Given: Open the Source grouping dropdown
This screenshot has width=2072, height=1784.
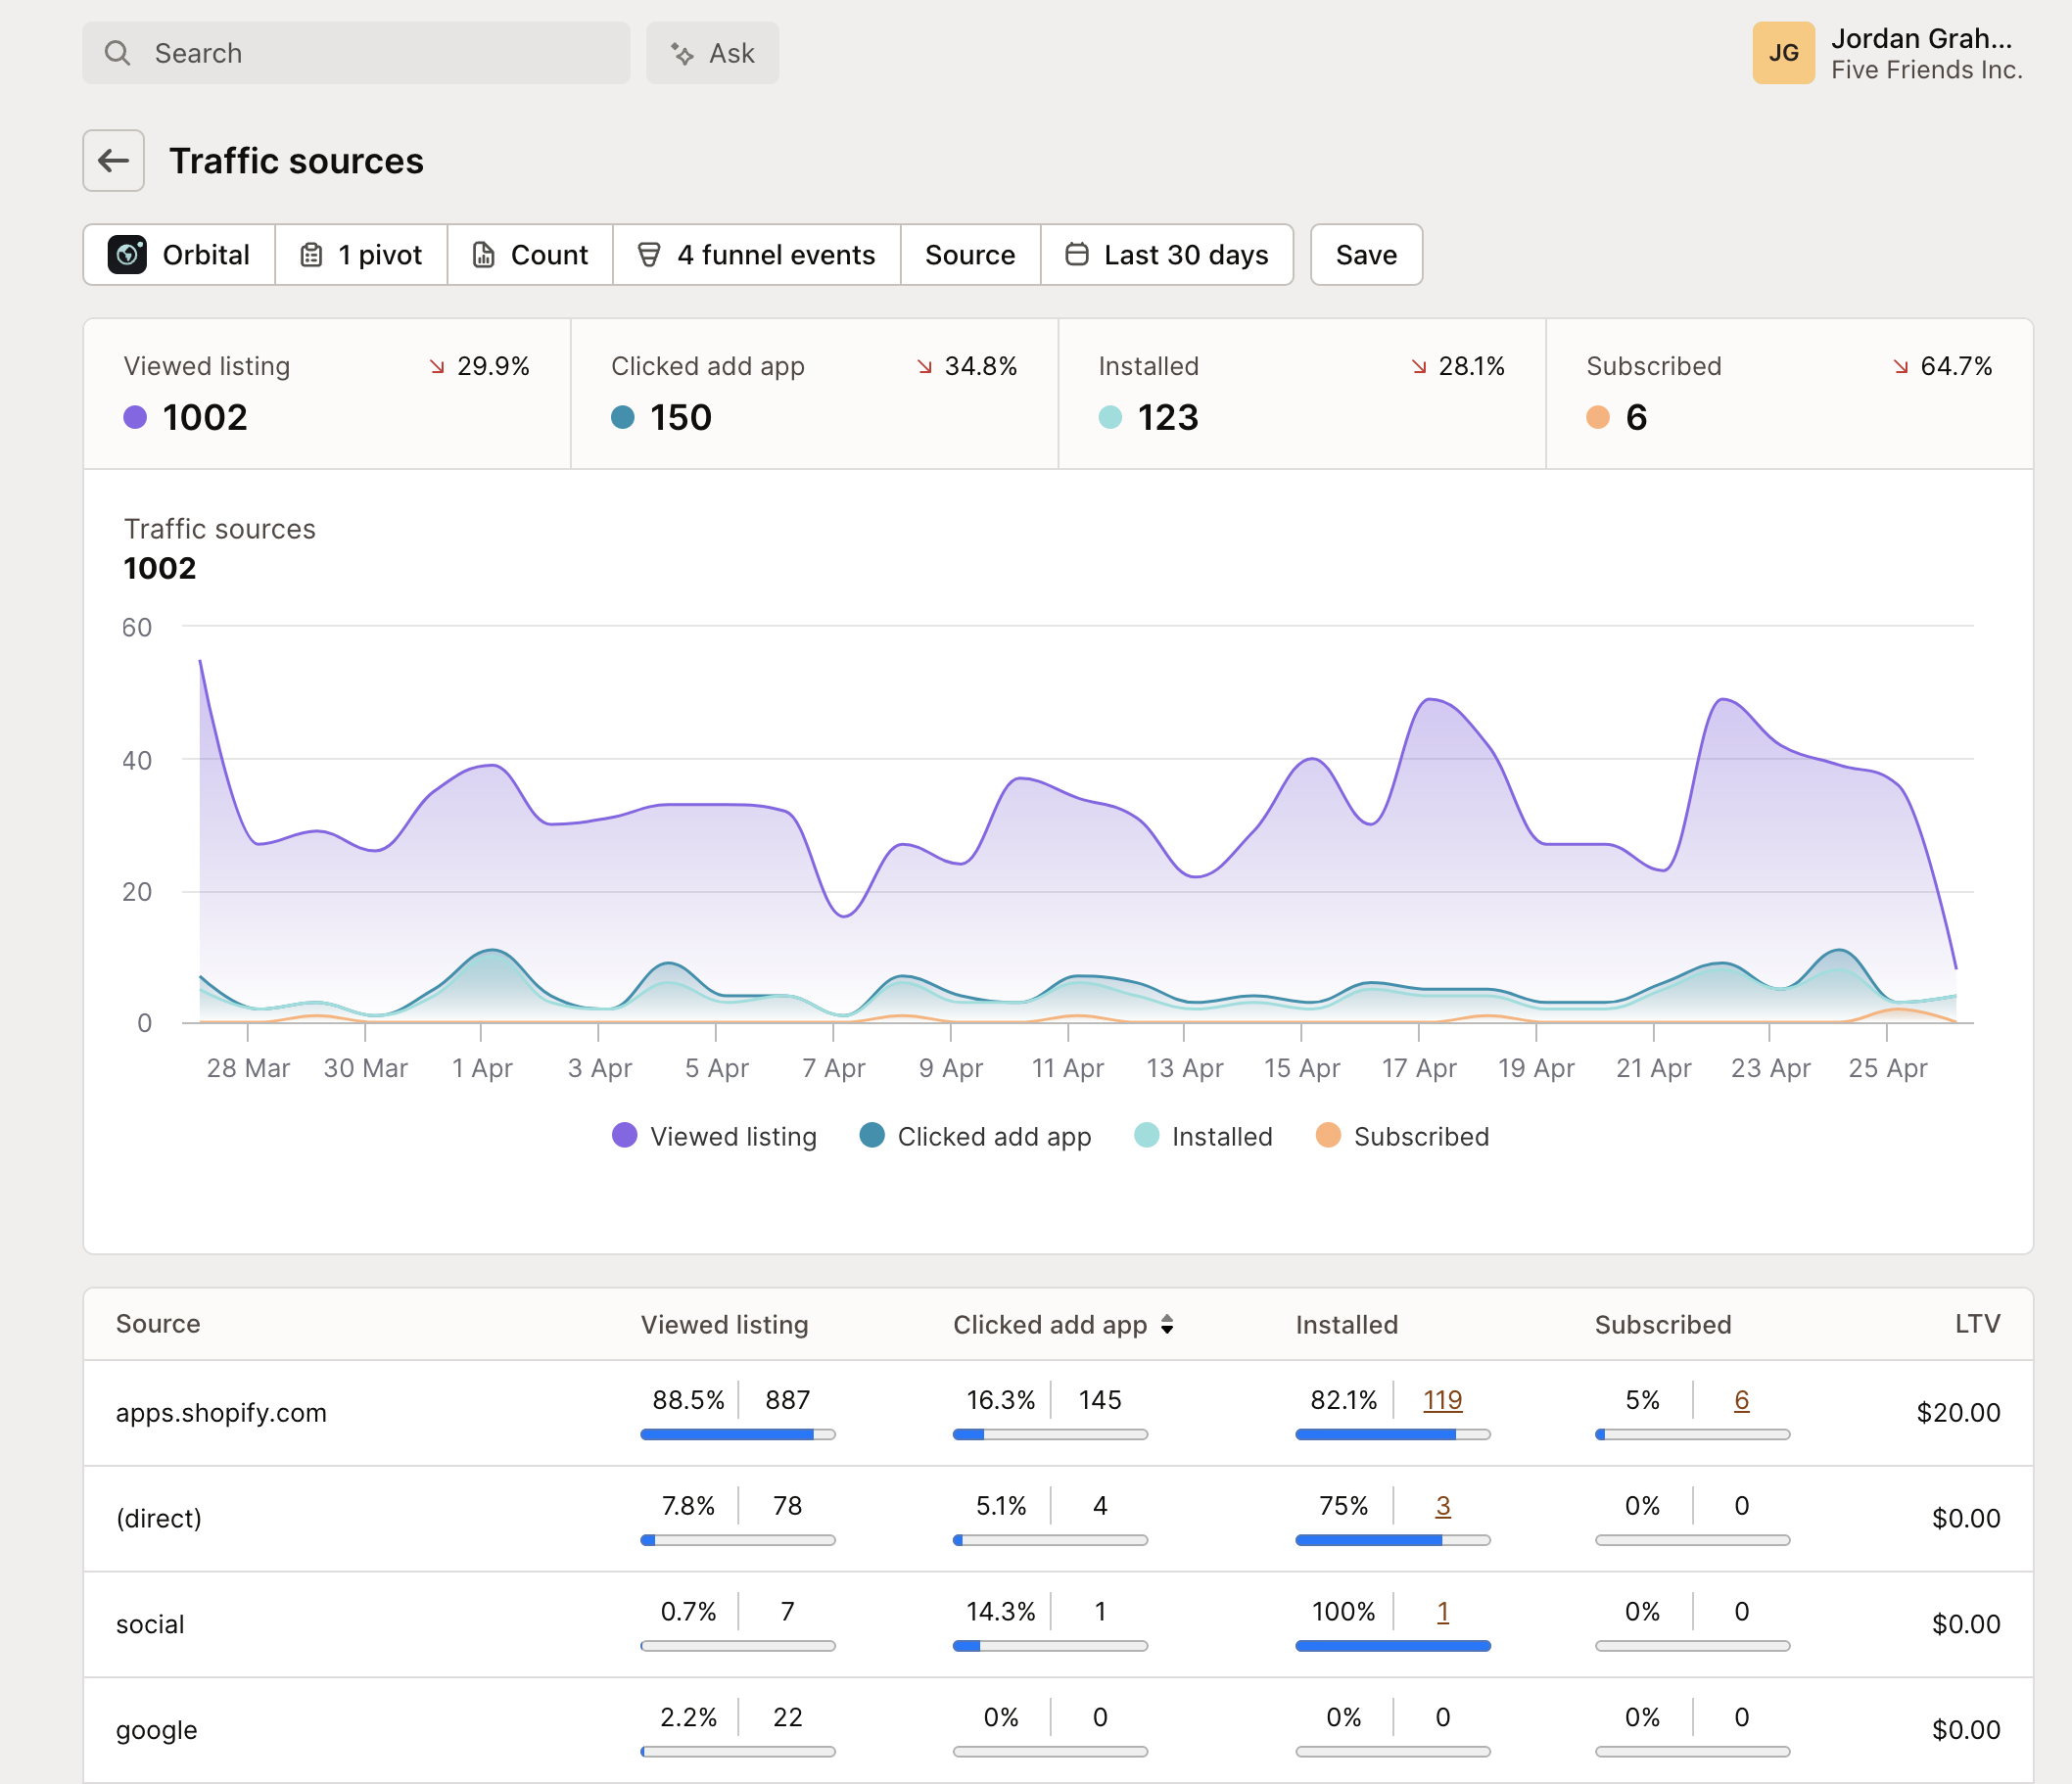Looking at the screenshot, I should tap(969, 255).
